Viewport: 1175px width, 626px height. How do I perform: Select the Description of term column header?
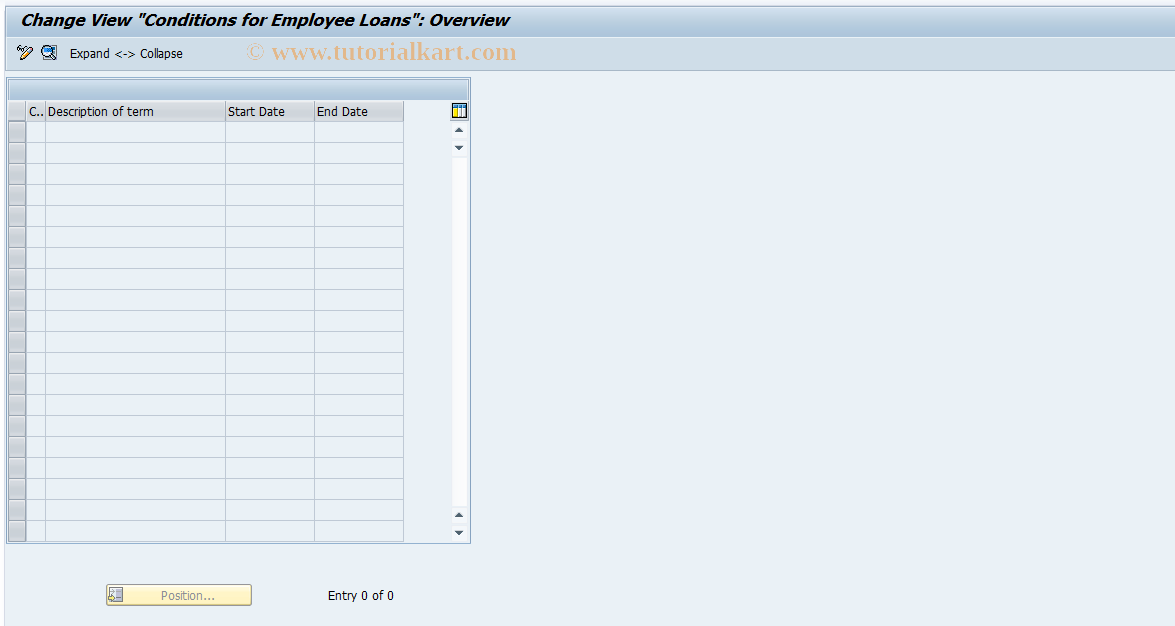[135, 112]
